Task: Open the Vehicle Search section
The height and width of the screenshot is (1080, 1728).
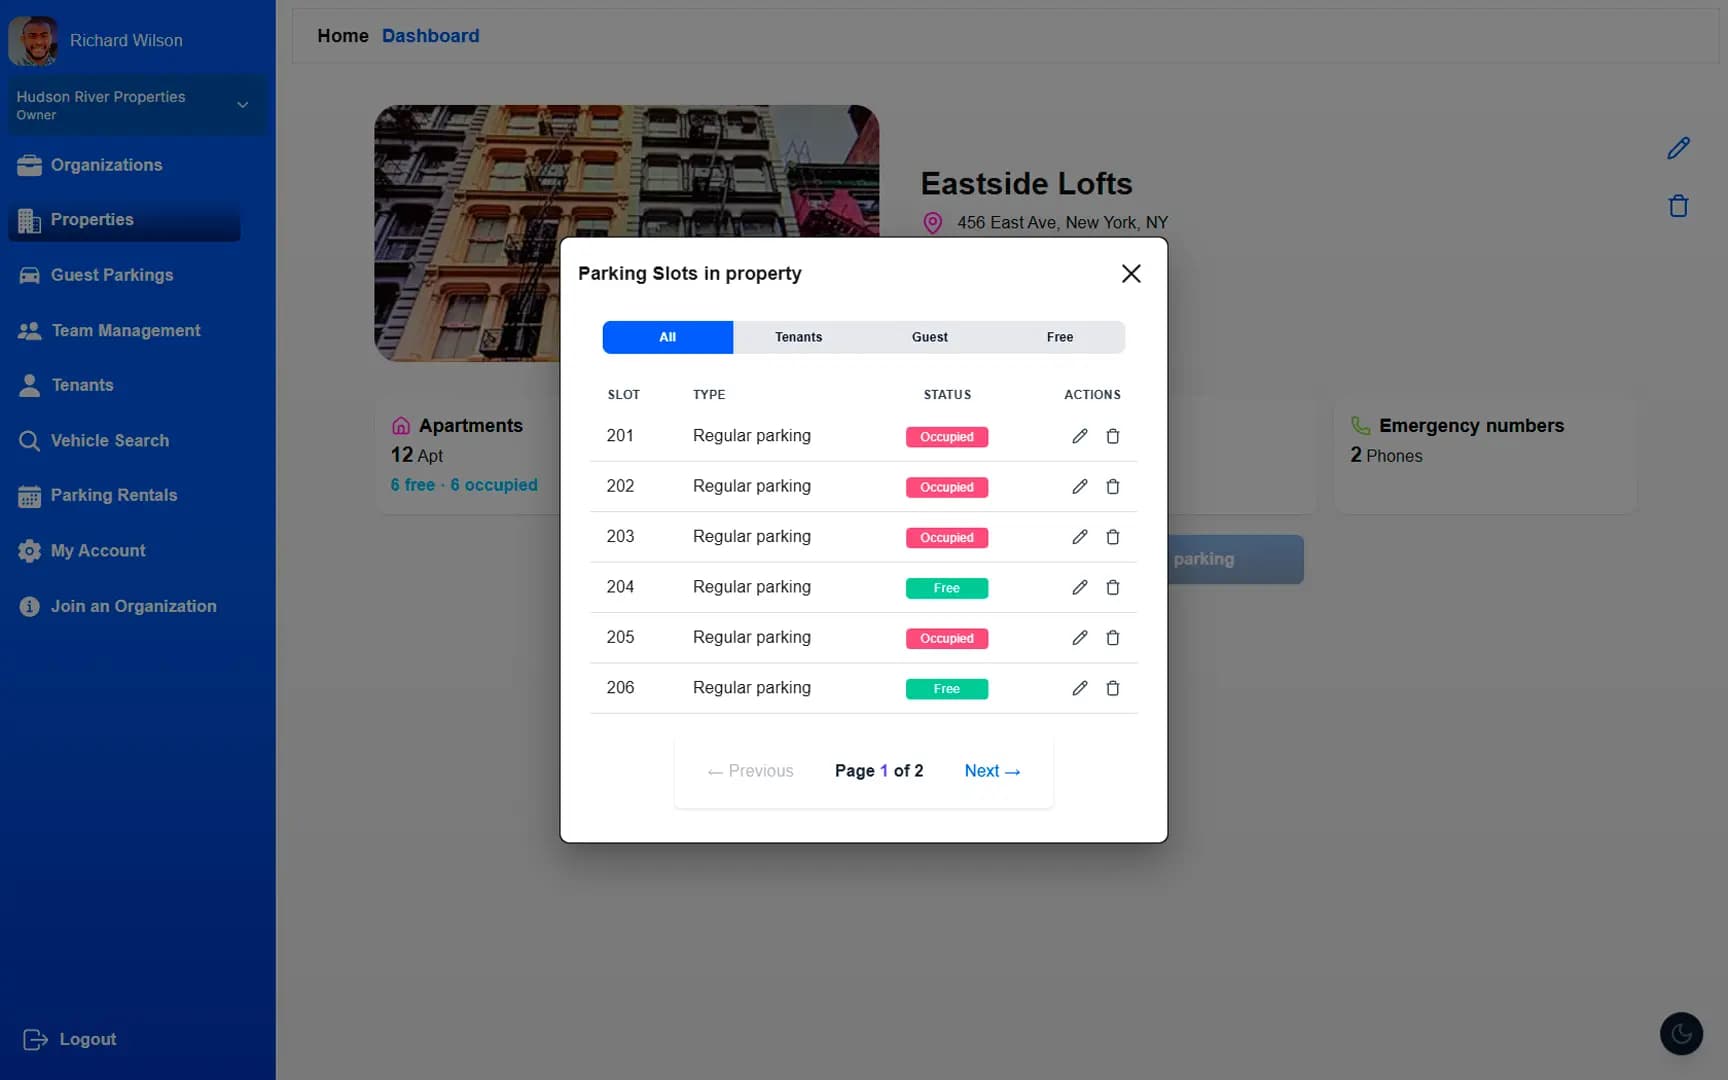Action: click(x=110, y=440)
